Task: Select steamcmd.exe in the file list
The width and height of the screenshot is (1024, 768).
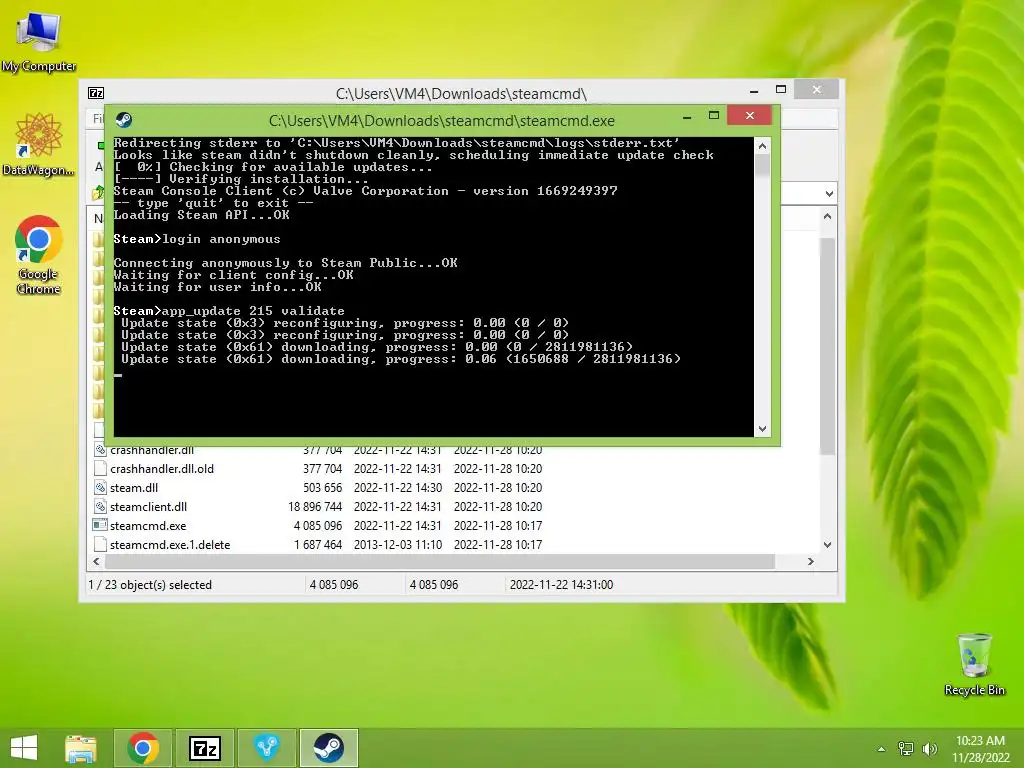Action: tap(148, 526)
